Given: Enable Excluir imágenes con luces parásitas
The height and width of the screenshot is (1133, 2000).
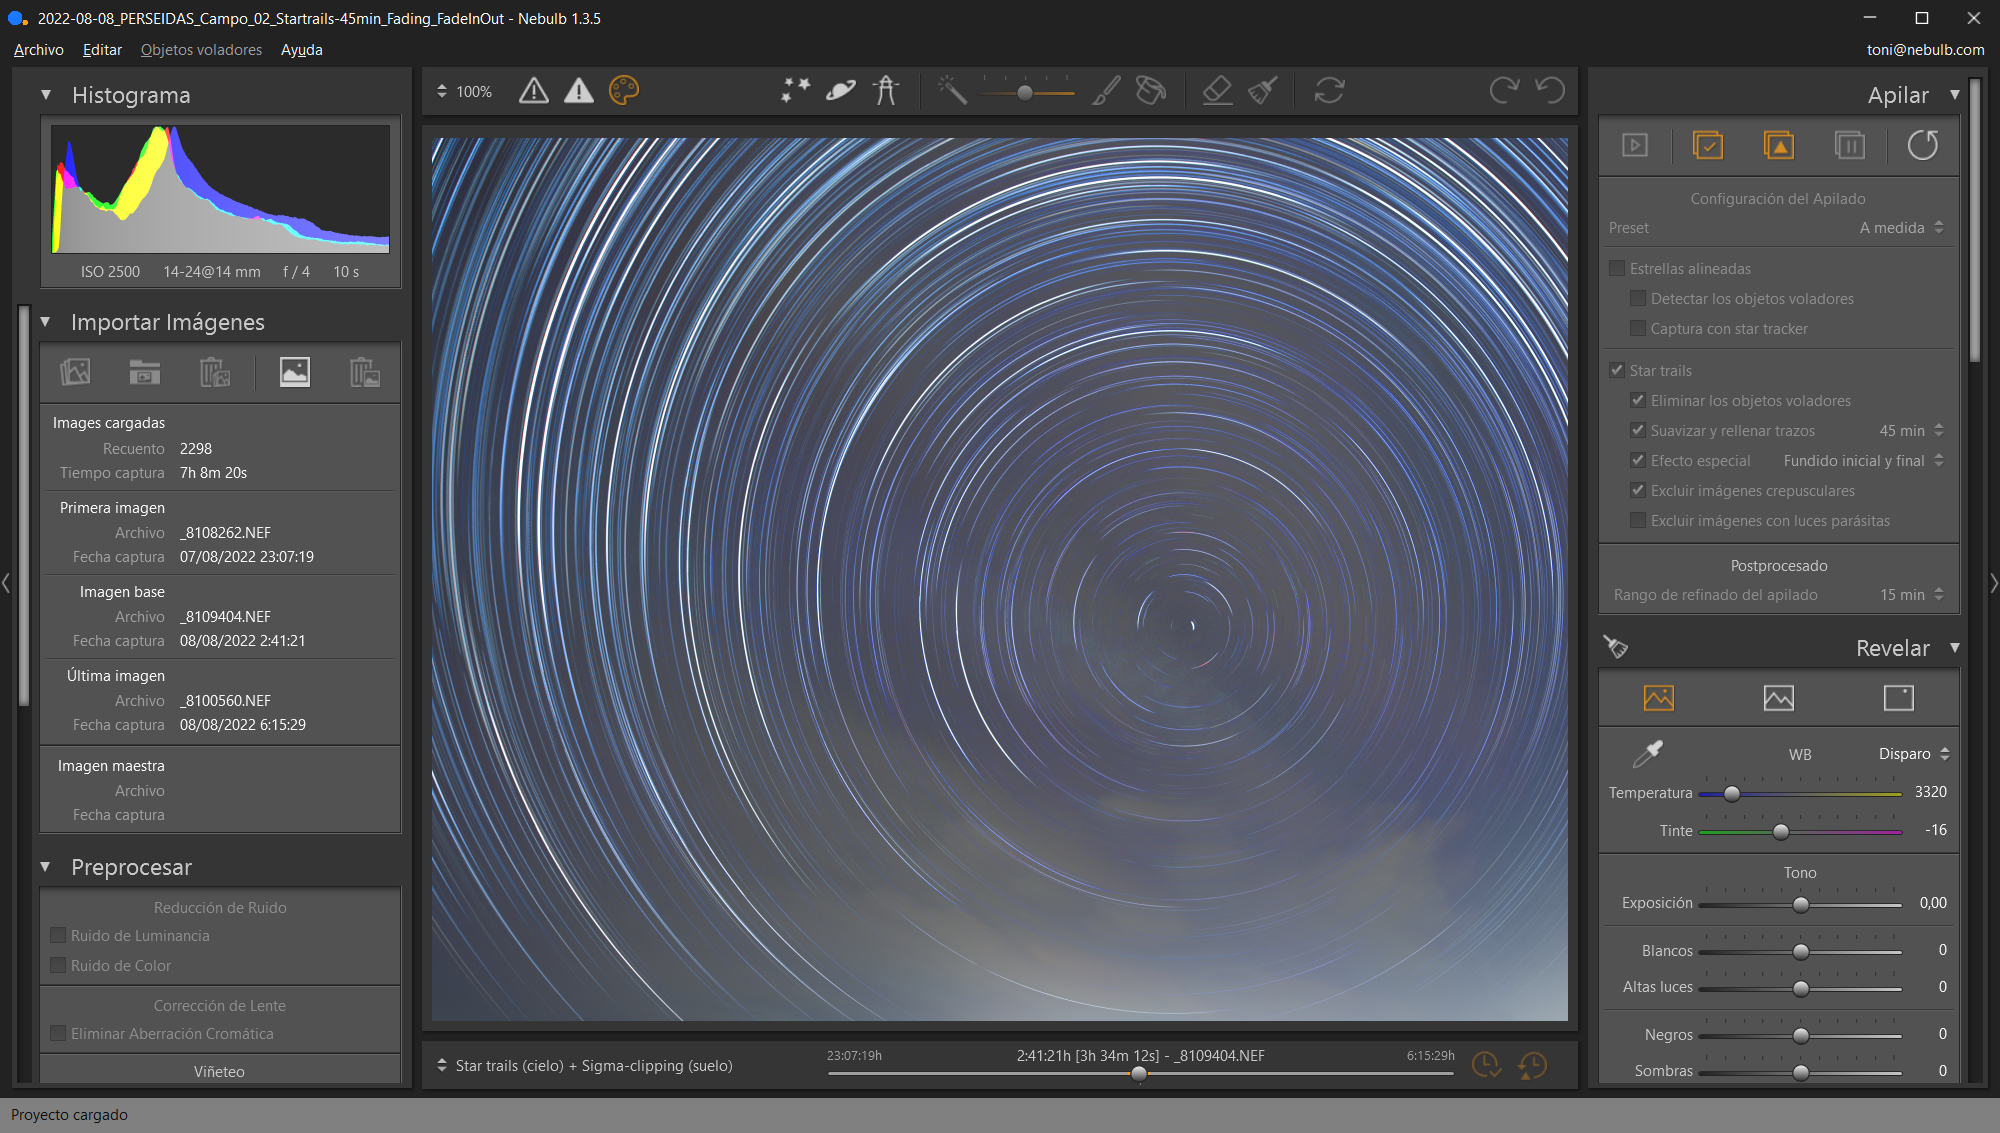Looking at the screenshot, I should pyautogui.click(x=1638, y=521).
